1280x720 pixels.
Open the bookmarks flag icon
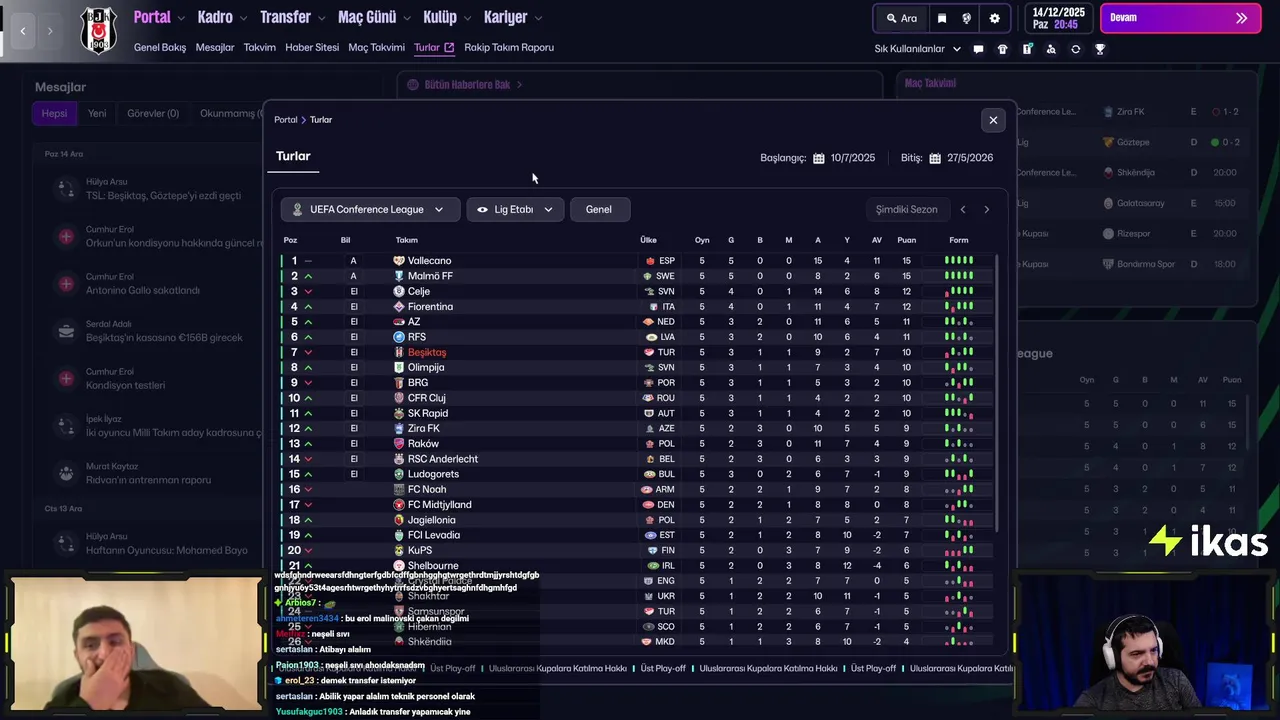(942, 18)
